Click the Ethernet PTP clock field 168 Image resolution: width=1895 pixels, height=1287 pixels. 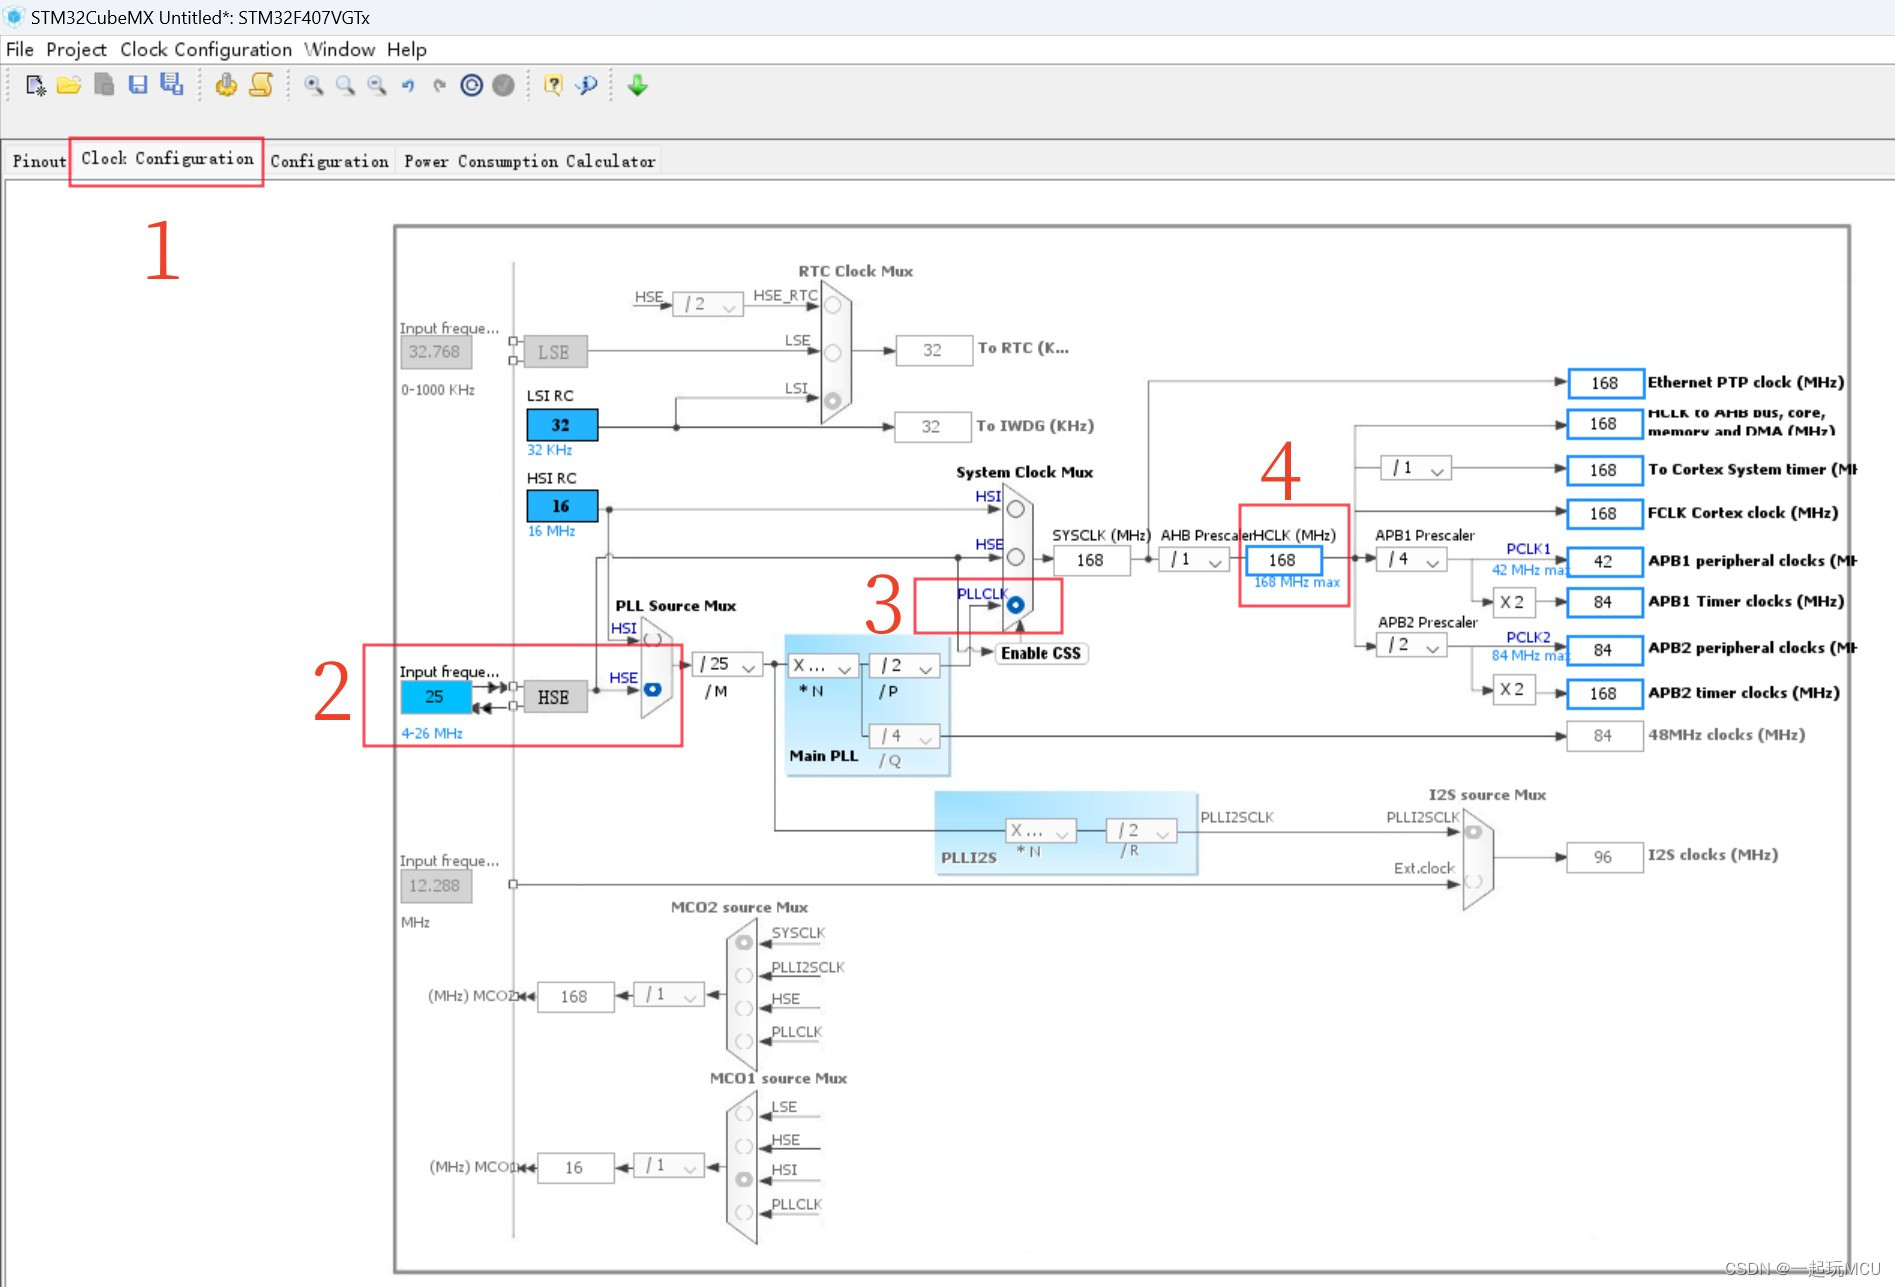(x=1604, y=383)
